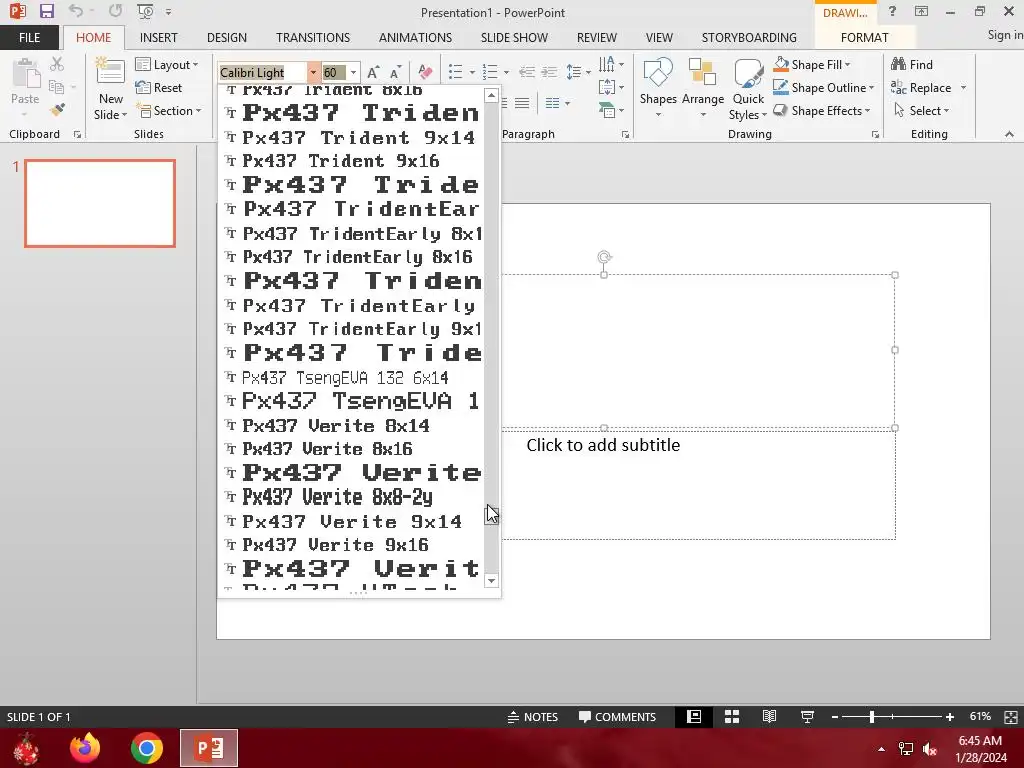
Task: Apply bullet list formatting
Action: (456, 72)
